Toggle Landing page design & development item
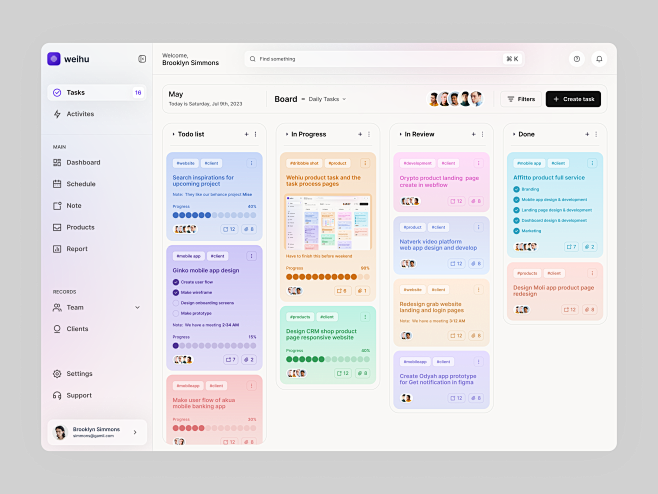658x494 pixels. (517, 210)
